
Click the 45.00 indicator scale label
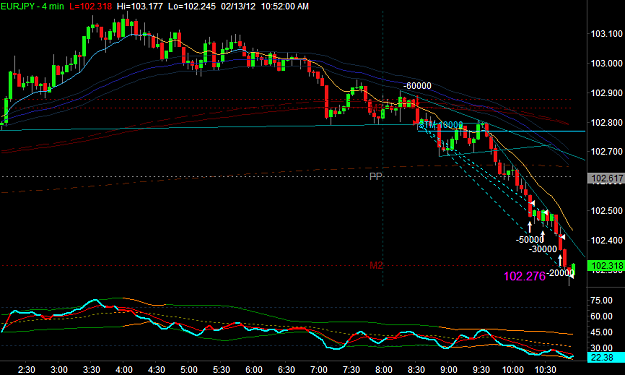pyautogui.click(x=601, y=332)
